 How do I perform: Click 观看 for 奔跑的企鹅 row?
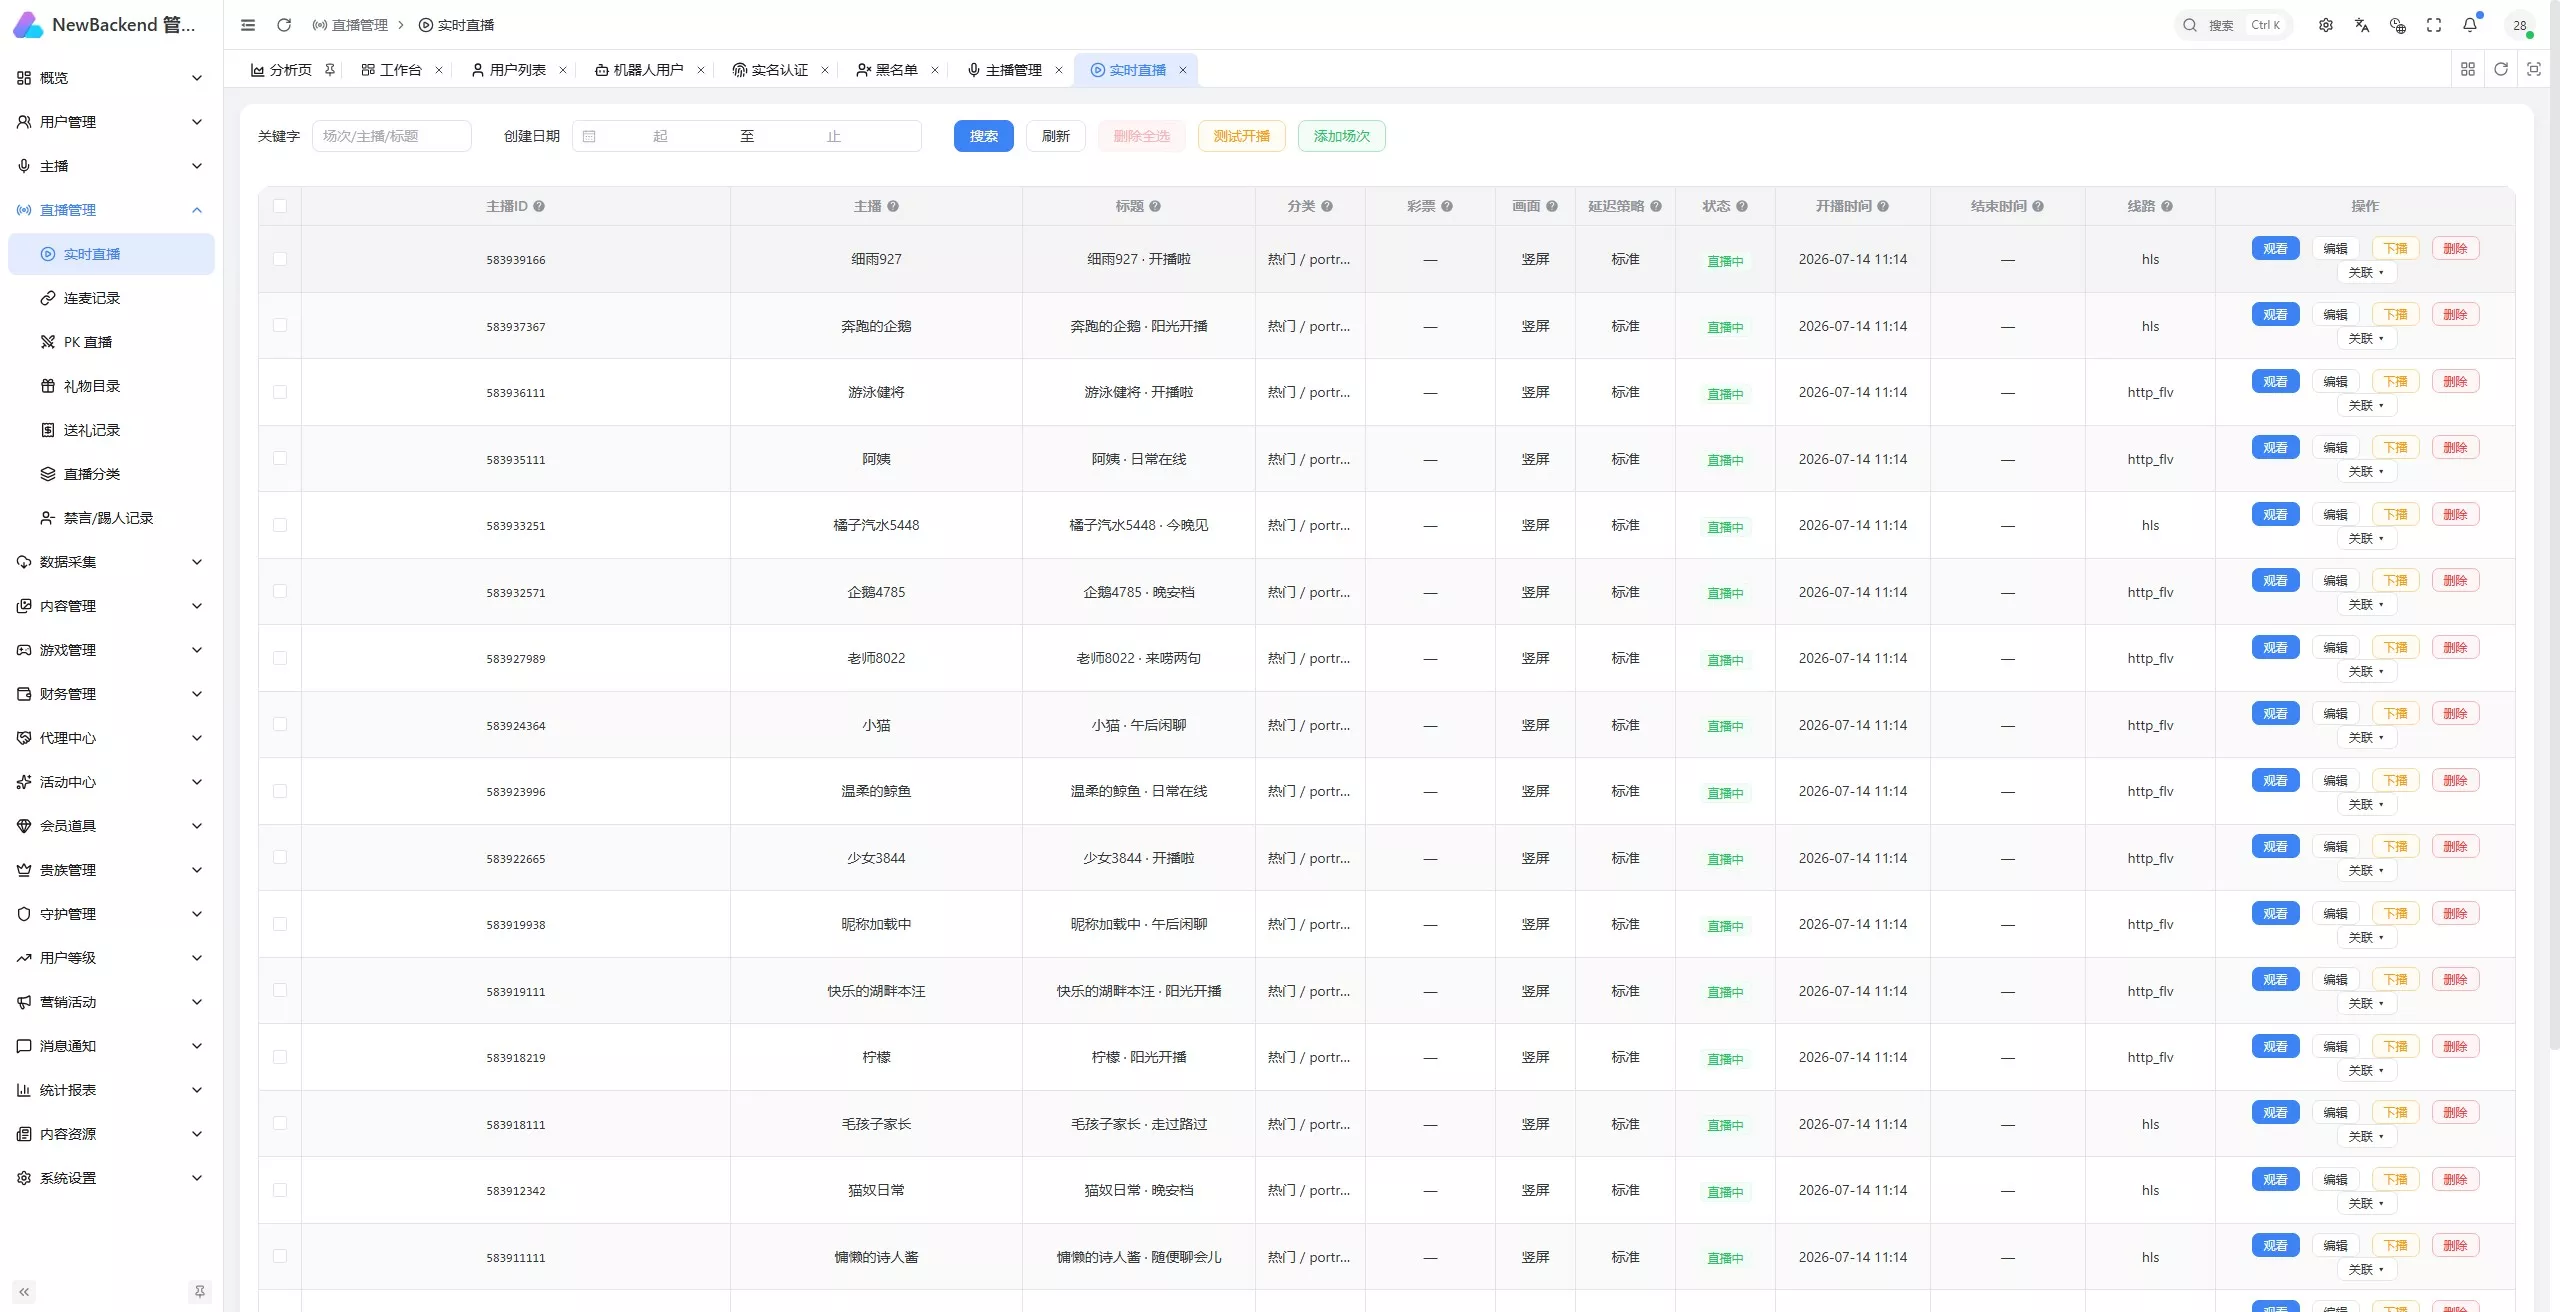pyautogui.click(x=2276, y=314)
